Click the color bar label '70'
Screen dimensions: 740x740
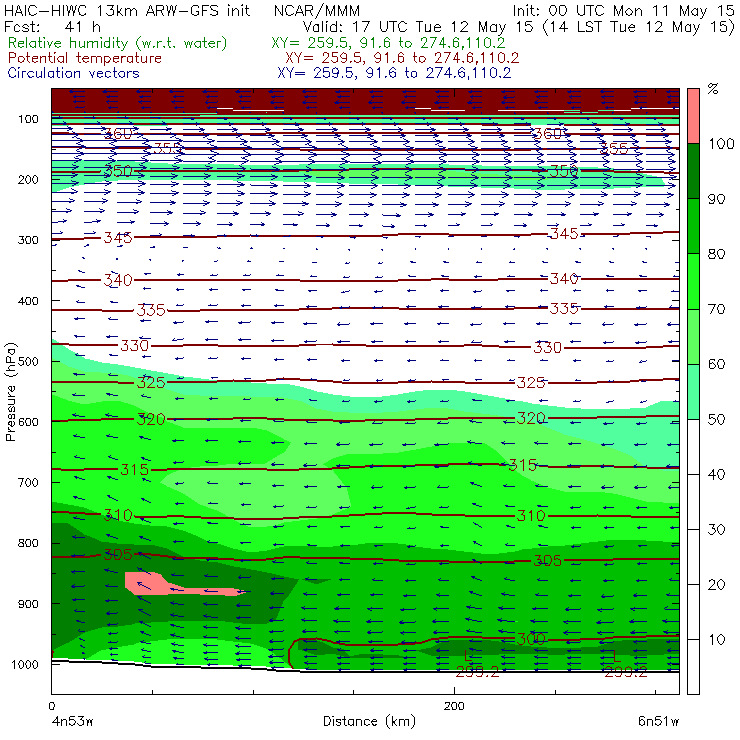[x=716, y=309]
